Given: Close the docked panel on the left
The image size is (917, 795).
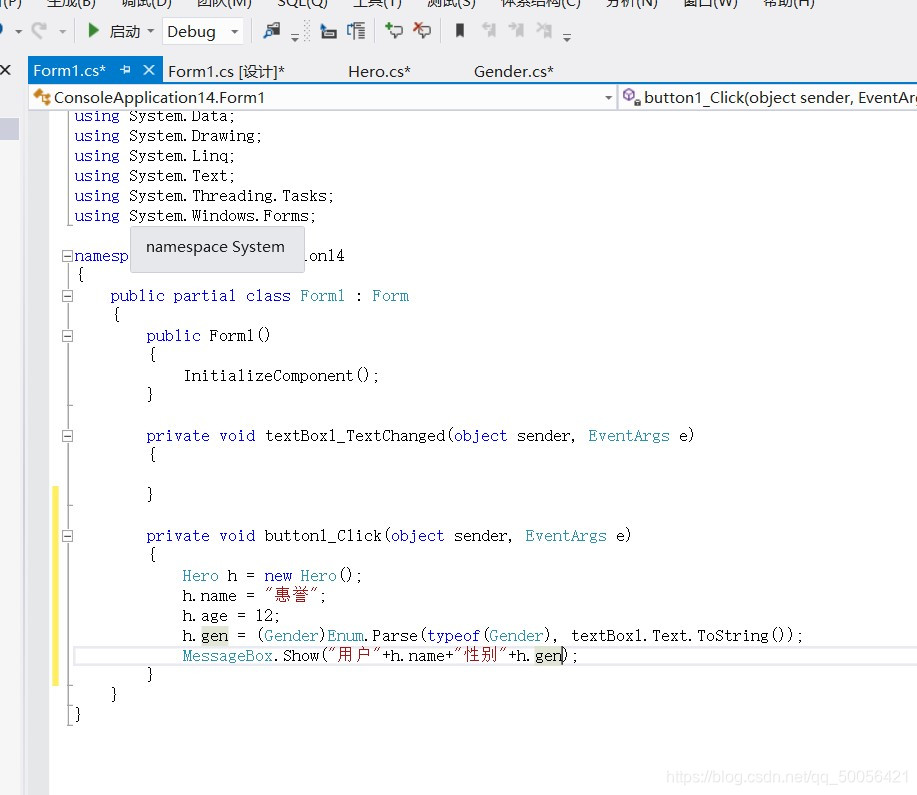Looking at the screenshot, I should pyautogui.click(x=5, y=70).
